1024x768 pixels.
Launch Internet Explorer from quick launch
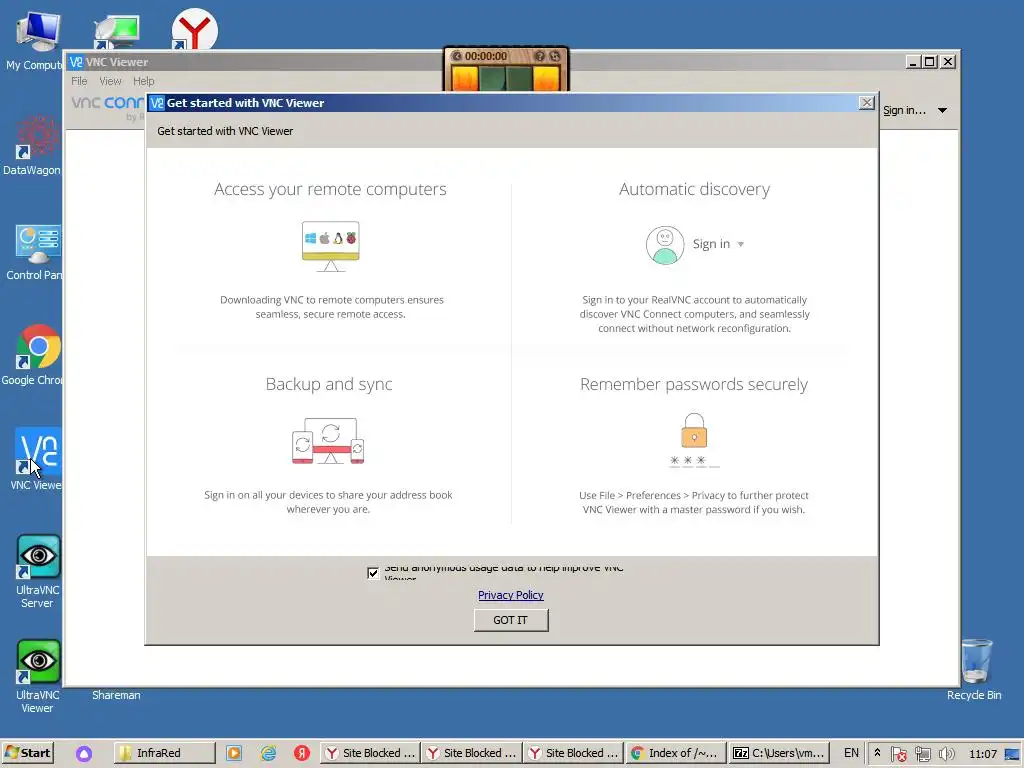click(x=268, y=754)
